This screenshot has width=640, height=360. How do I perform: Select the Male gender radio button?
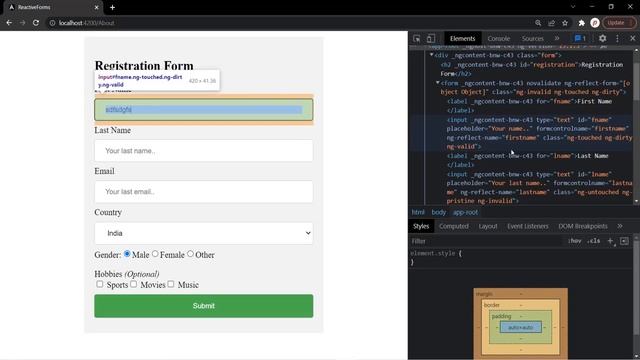point(127,254)
